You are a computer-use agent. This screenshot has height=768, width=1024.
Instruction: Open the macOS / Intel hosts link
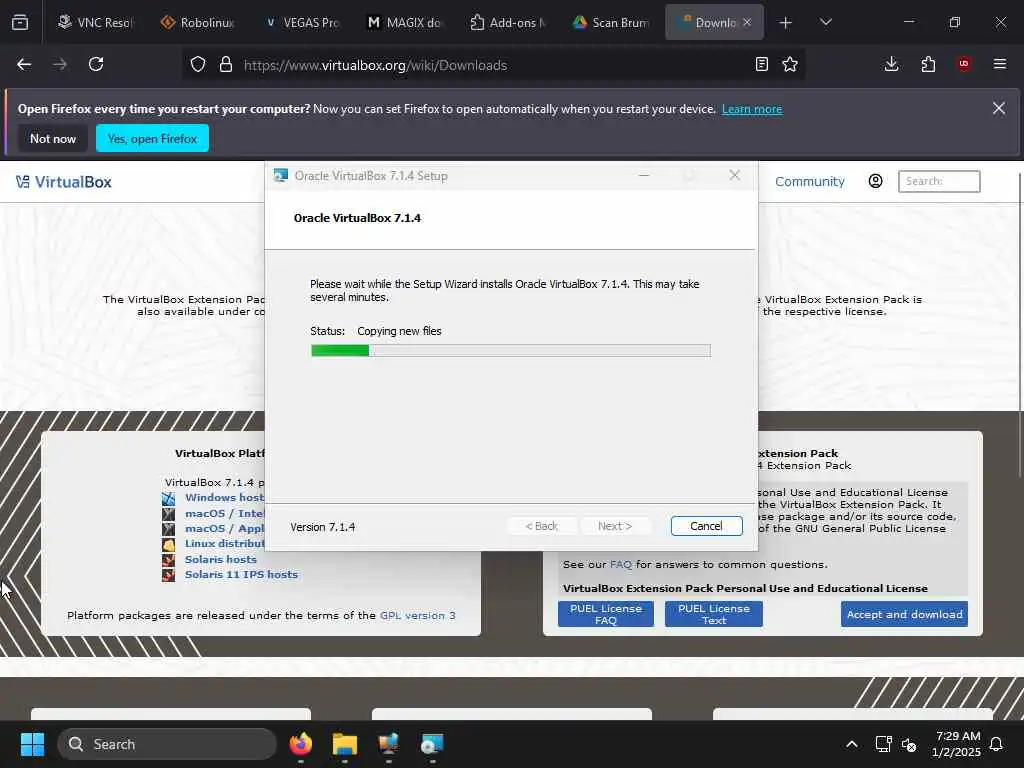[x=225, y=513]
